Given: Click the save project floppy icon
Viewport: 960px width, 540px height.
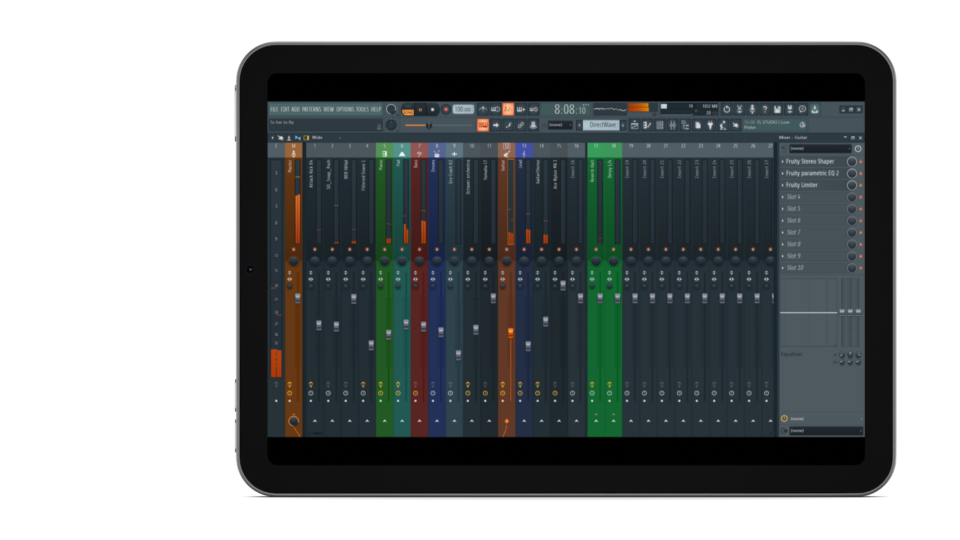Looking at the screenshot, I should [x=776, y=109].
